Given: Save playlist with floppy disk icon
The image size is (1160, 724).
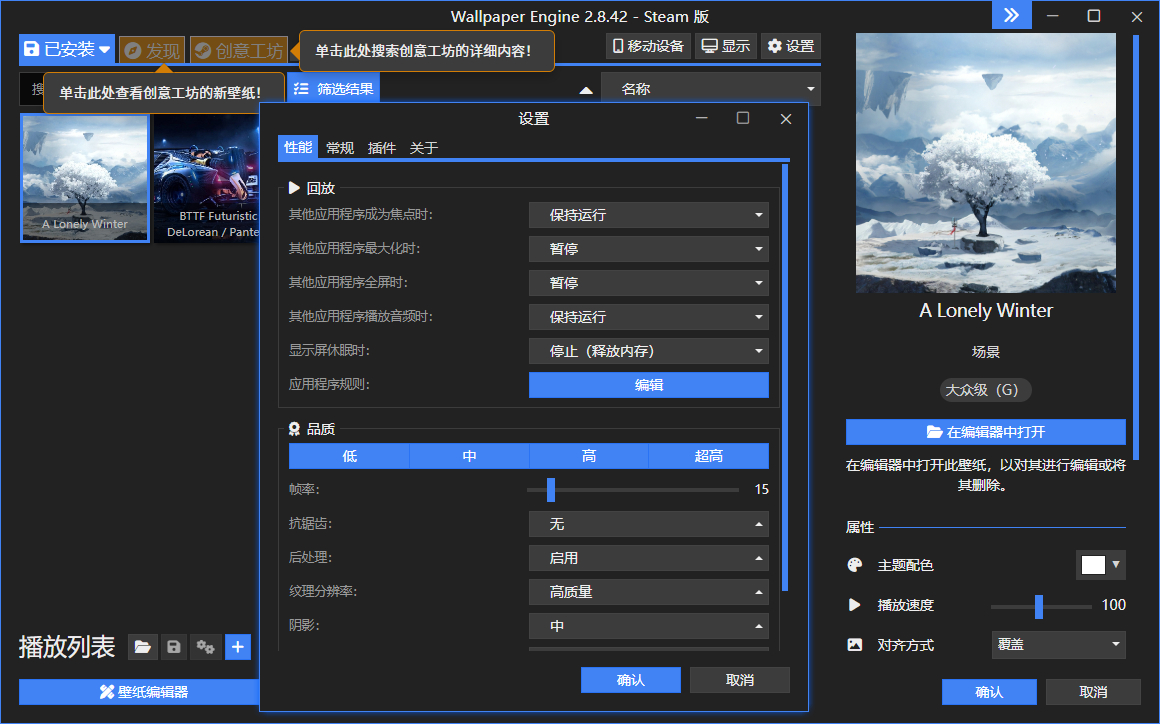Looking at the screenshot, I should coord(174,647).
